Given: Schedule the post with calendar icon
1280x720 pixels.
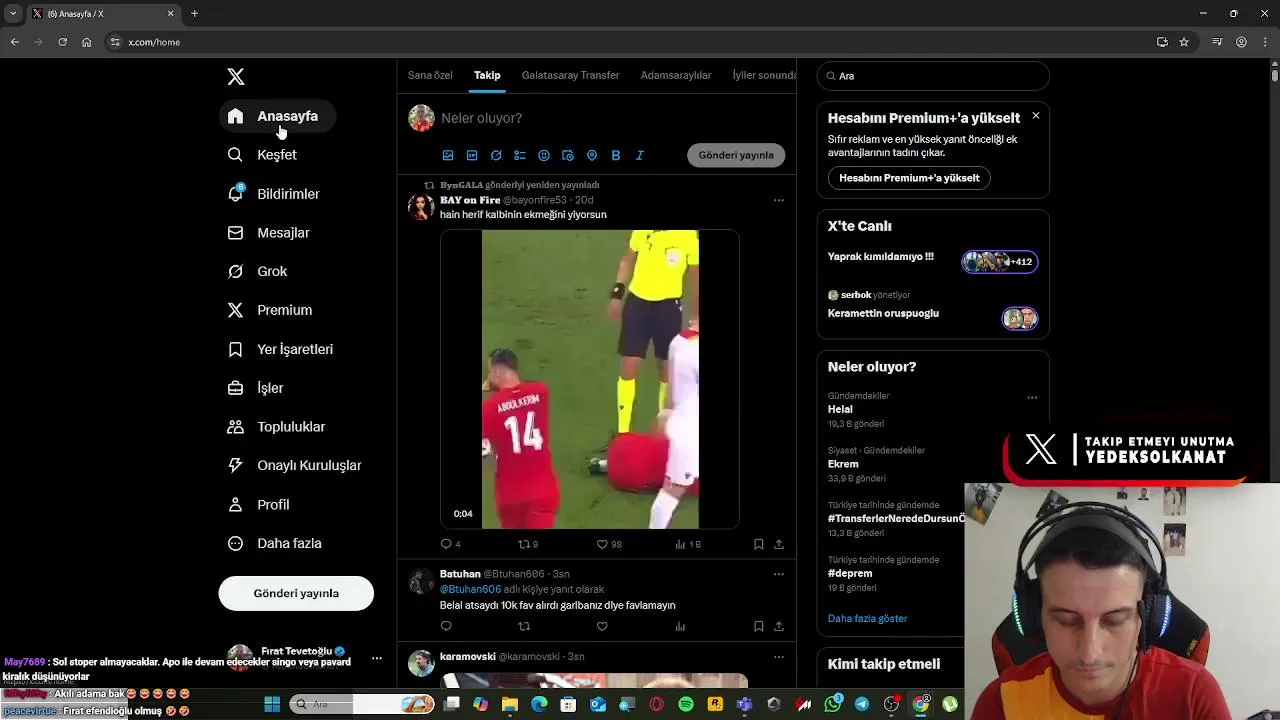Looking at the screenshot, I should click(568, 155).
